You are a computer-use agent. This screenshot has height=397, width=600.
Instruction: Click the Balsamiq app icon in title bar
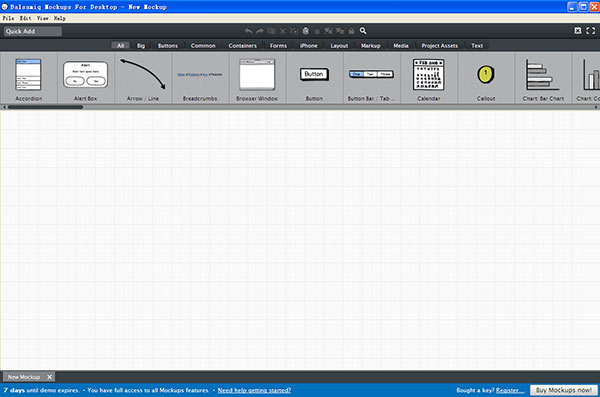5,7
